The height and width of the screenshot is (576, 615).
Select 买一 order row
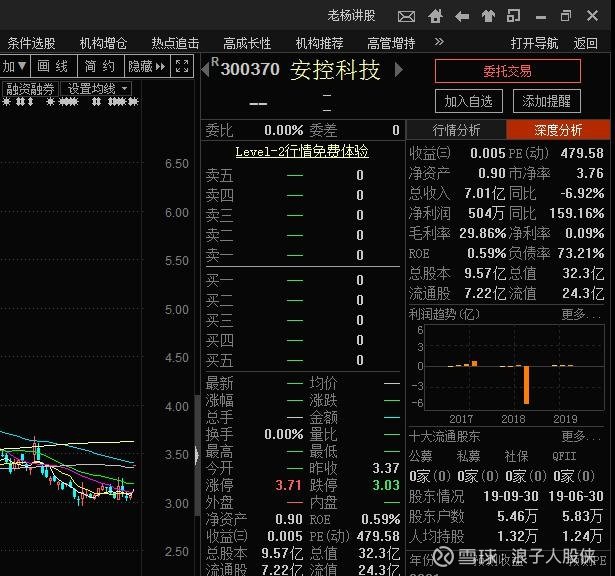tap(302, 280)
